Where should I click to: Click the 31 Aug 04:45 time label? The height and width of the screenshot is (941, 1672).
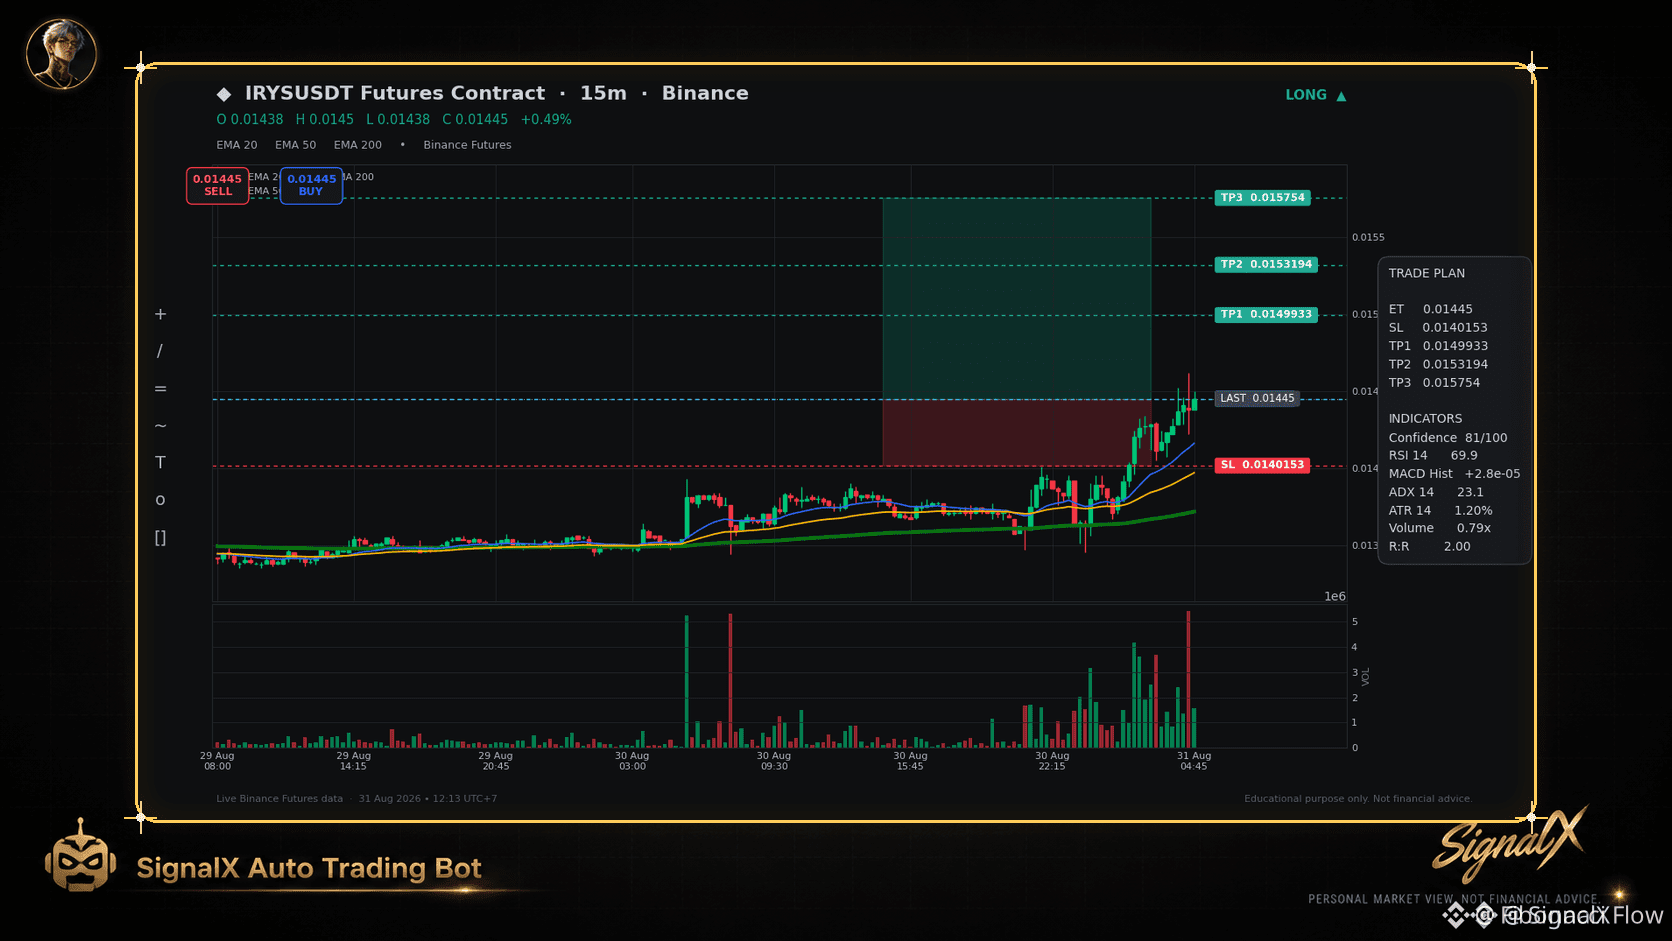tap(1194, 761)
